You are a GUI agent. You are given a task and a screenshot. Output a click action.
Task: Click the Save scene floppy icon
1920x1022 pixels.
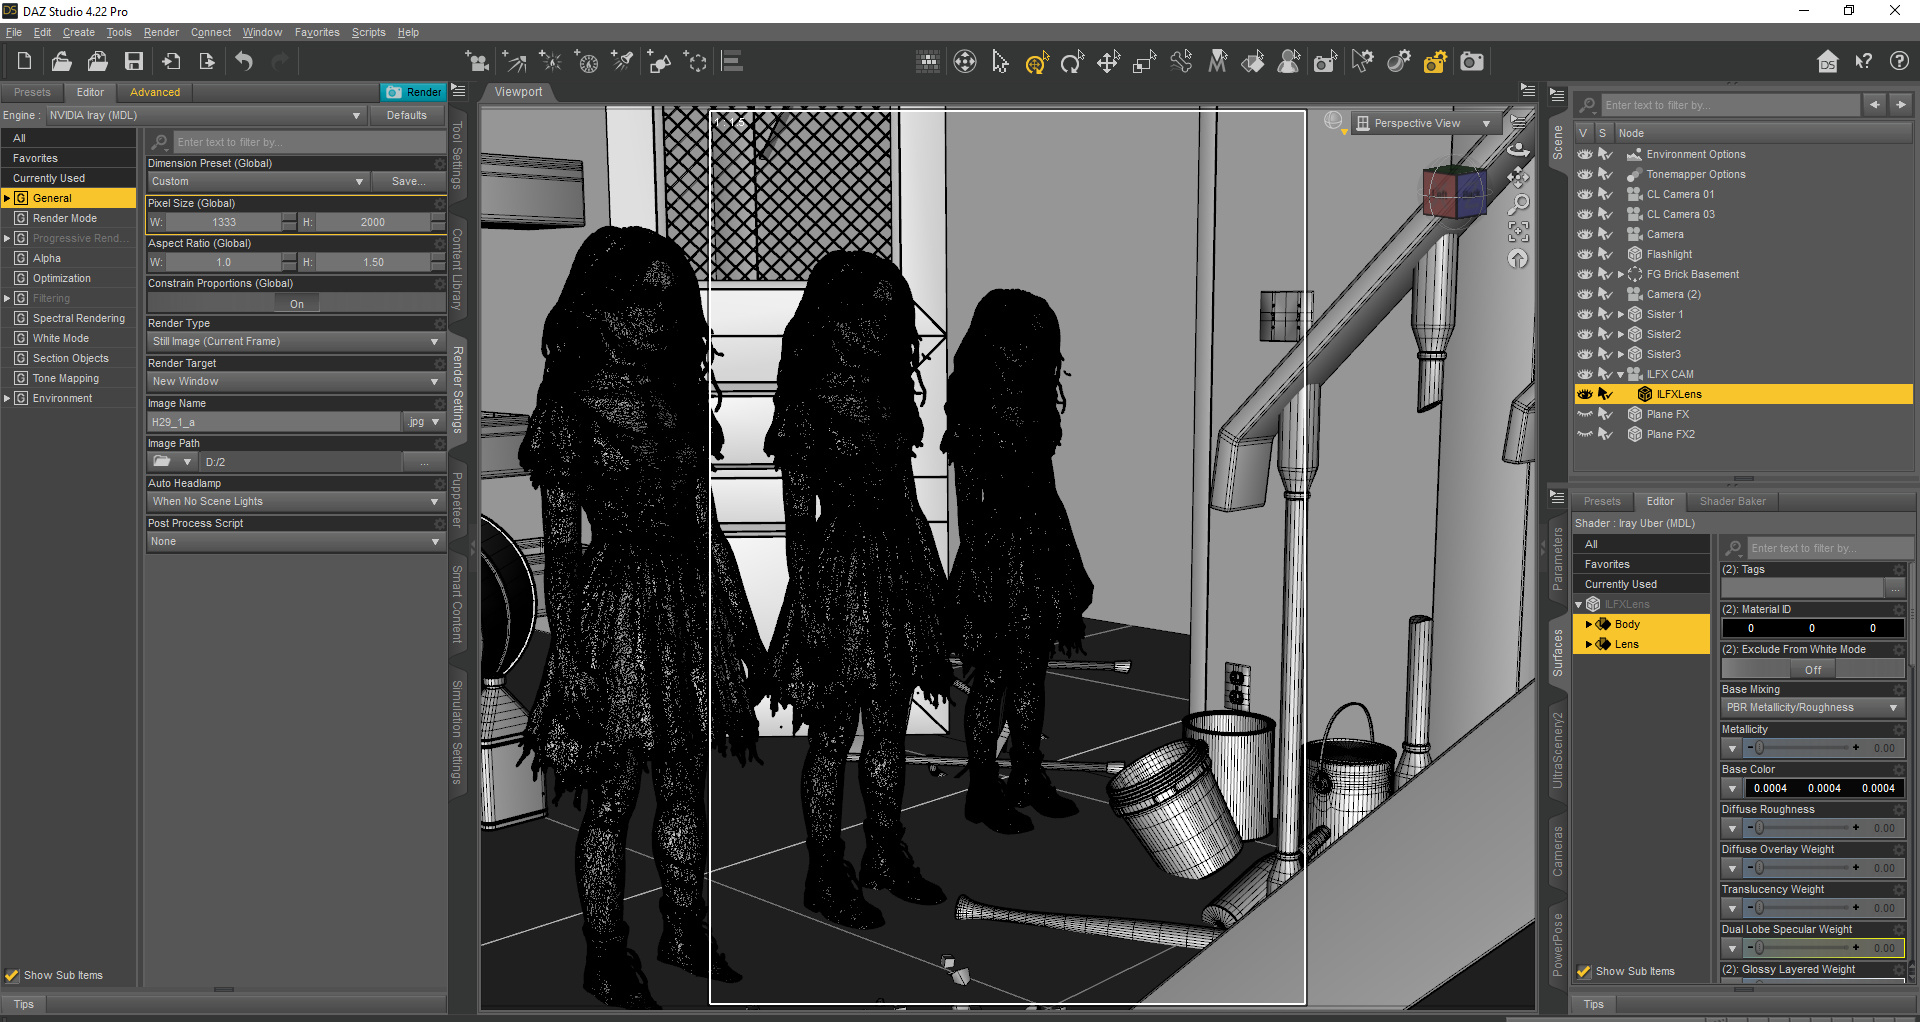134,62
